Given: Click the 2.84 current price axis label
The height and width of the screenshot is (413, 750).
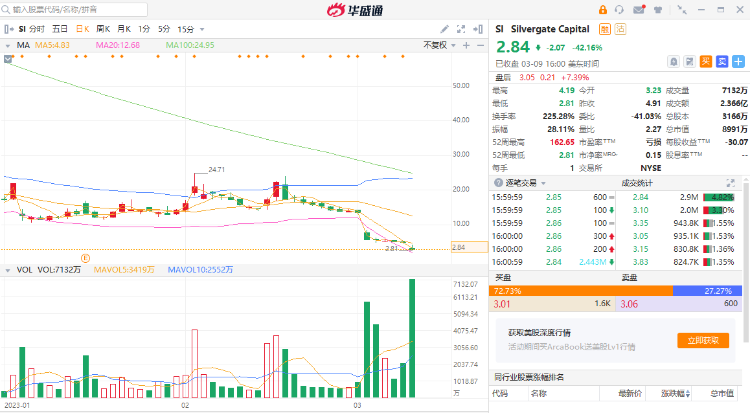Looking at the screenshot, I should 469,247.
